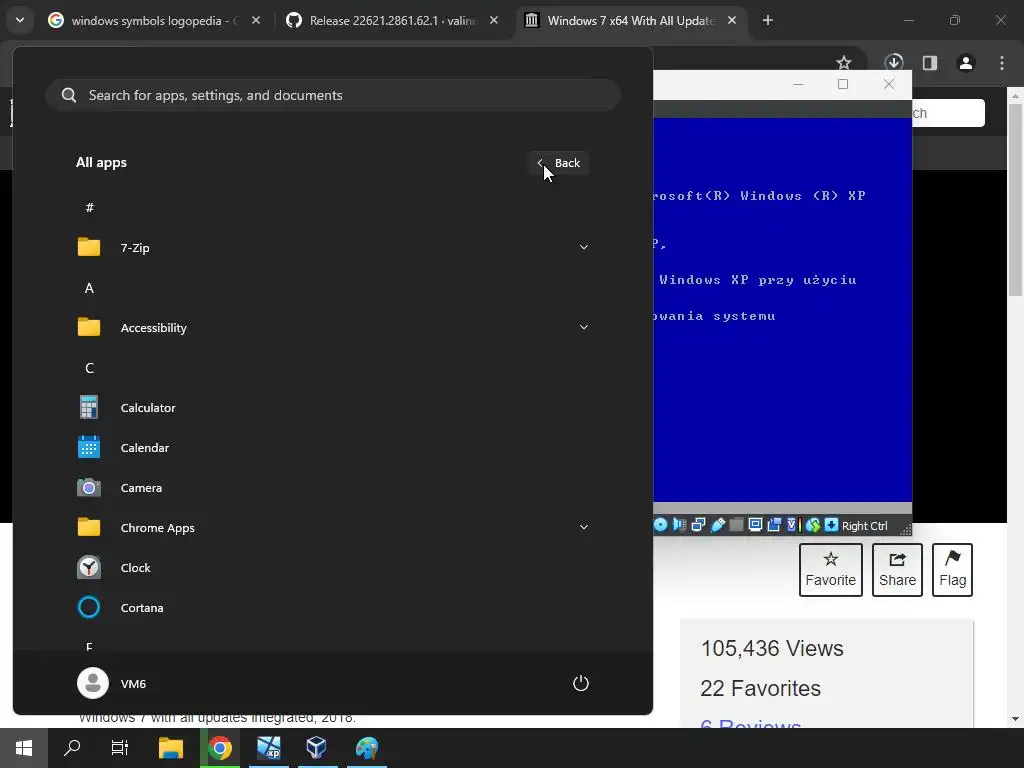Open Task View on the taskbar
The width and height of the screenshot is (1024, 768).
(120, 748)
